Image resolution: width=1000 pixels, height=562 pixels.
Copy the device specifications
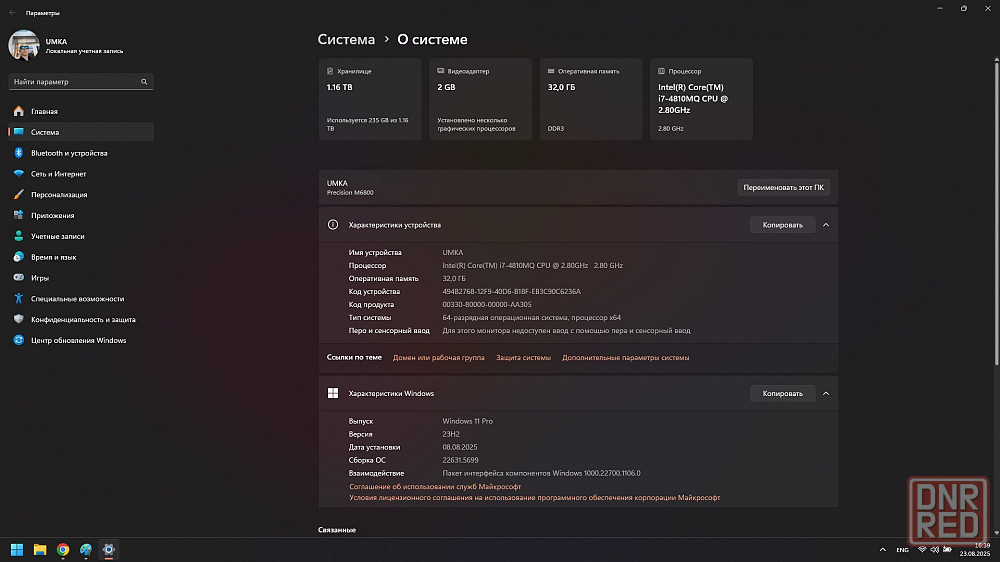pos(783,225)
